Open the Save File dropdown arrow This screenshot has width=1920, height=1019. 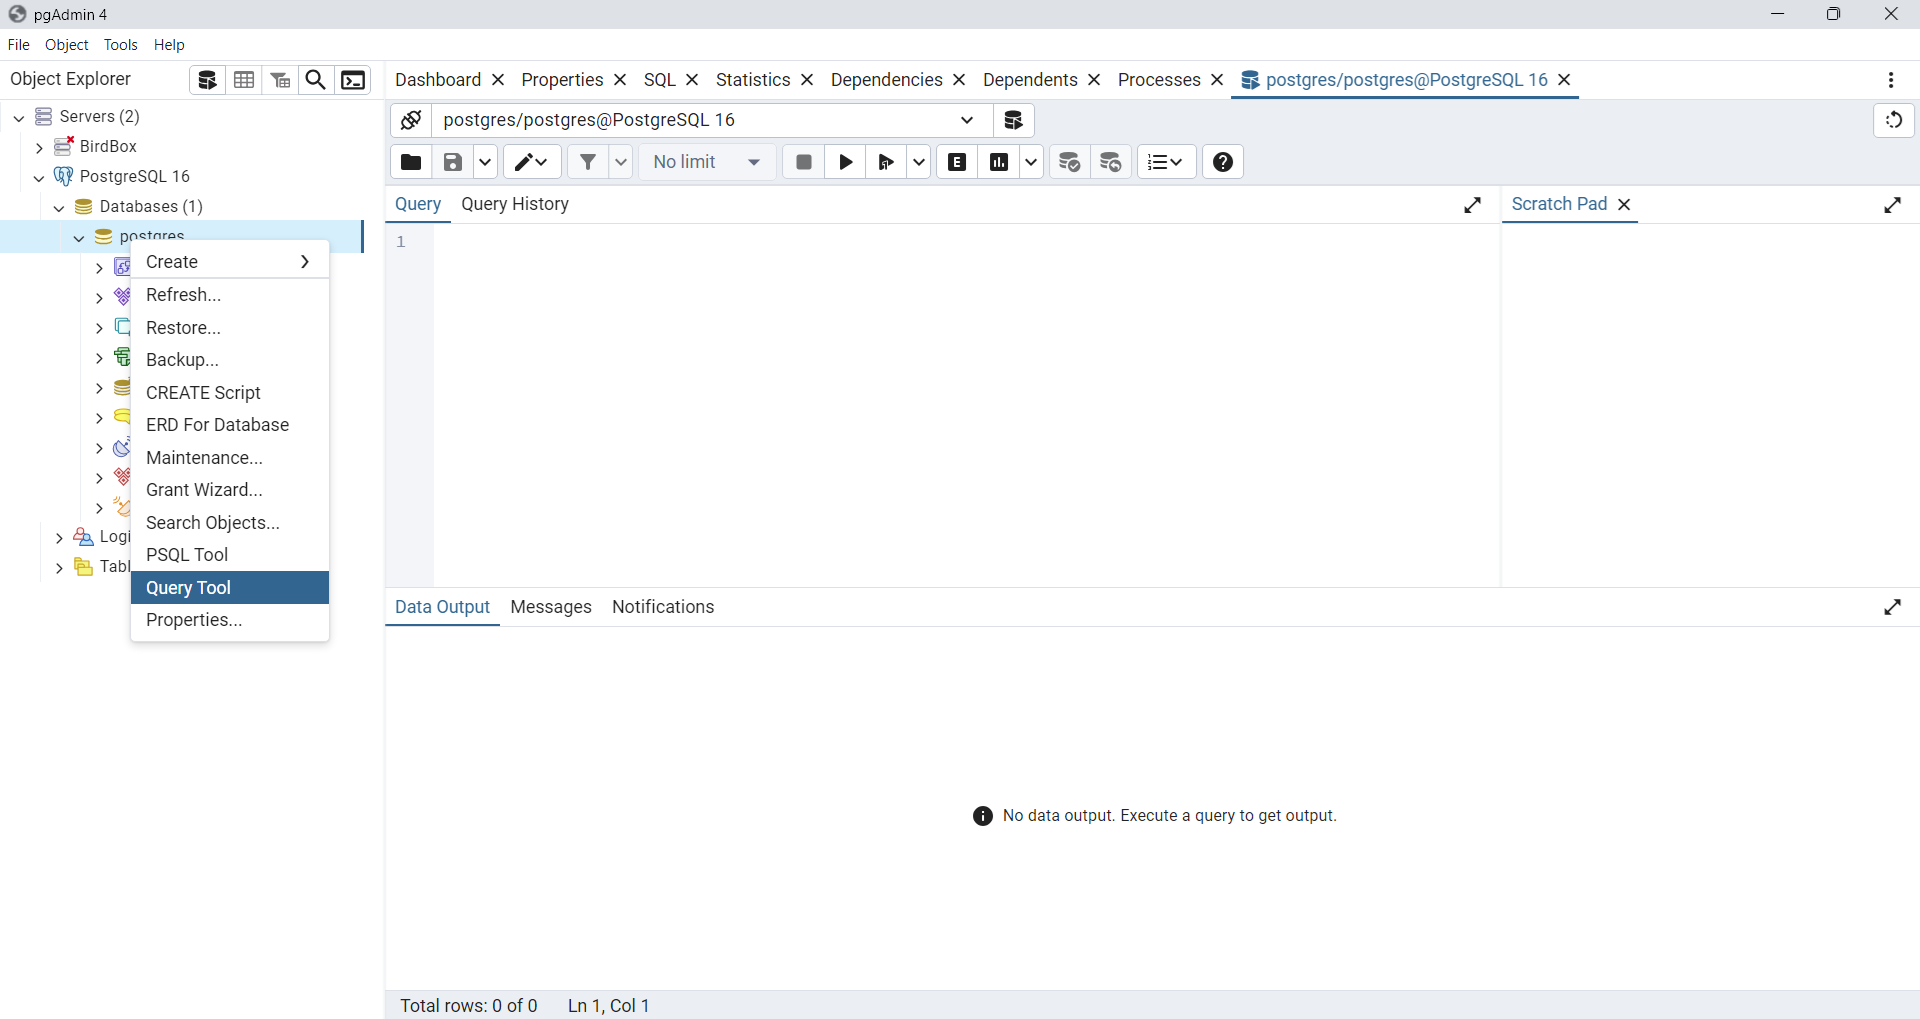coord(485,162)
